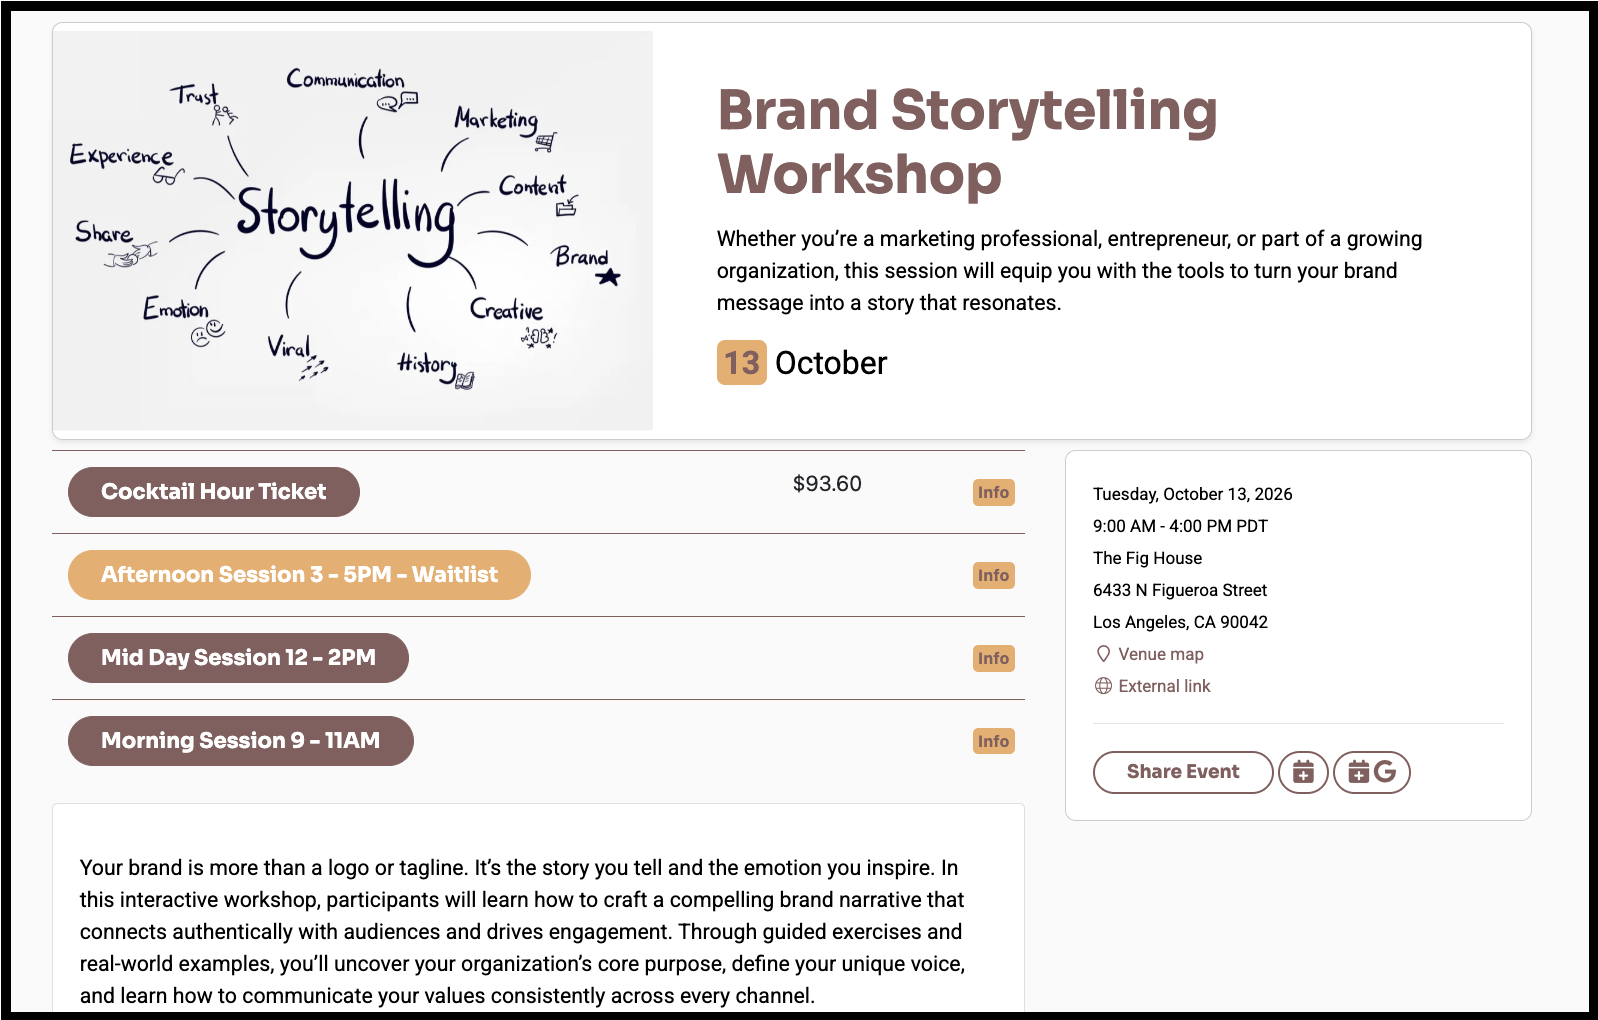Open Info for Mid Day Session
This screenshot has width=1598, height=1020.
pyautogui.click(x=993, y=658)
